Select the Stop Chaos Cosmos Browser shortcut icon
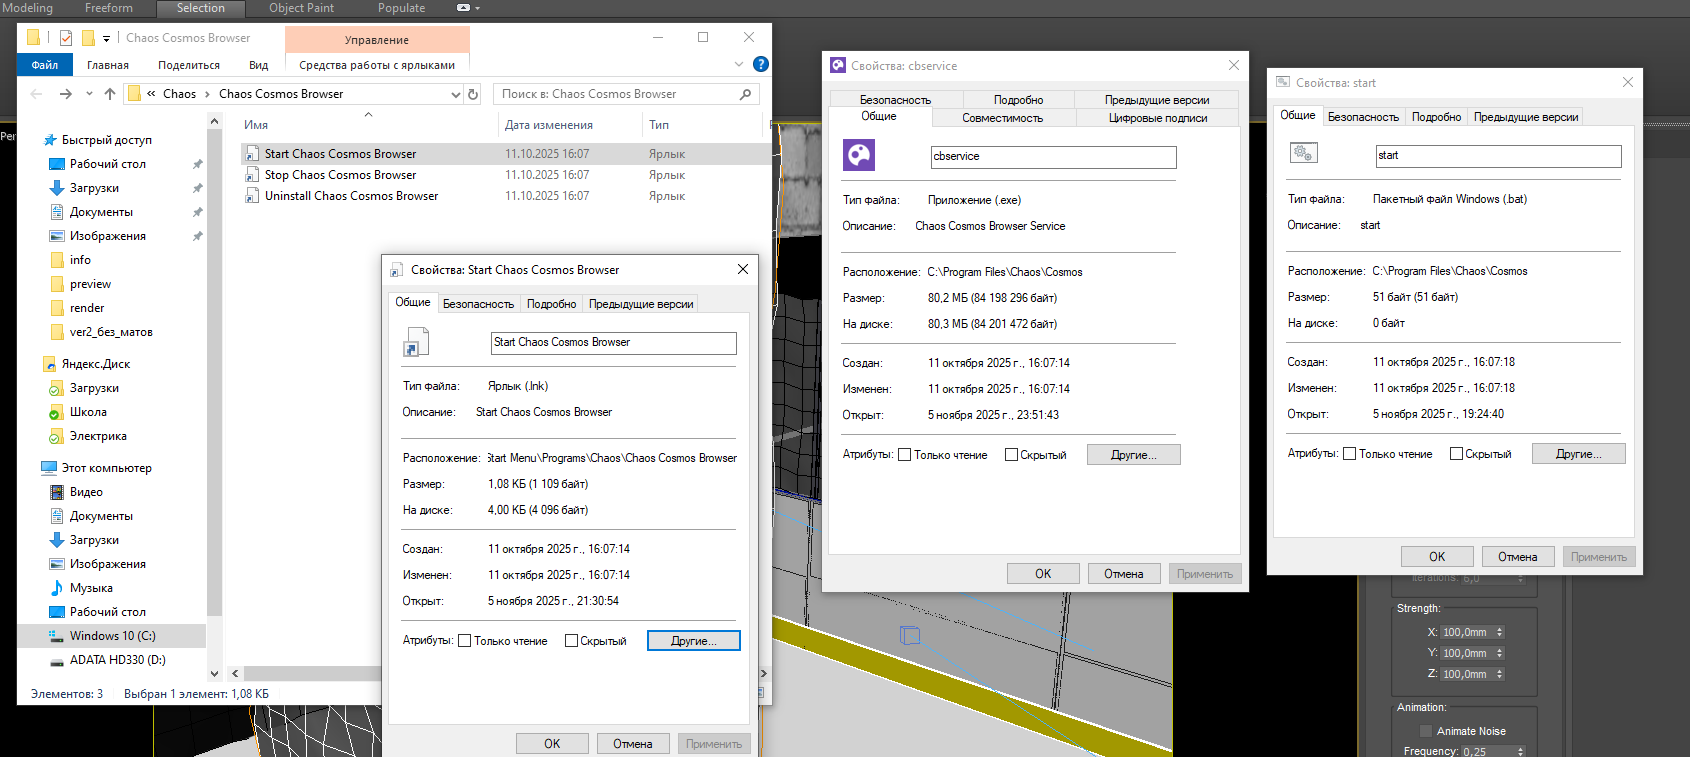Image resolution: width=1690 pixels, height=757 pixels. (x=253, y=175)
